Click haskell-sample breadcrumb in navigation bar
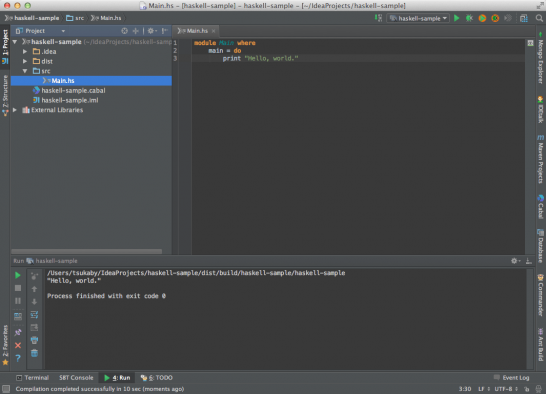 (x=32, y=18)
